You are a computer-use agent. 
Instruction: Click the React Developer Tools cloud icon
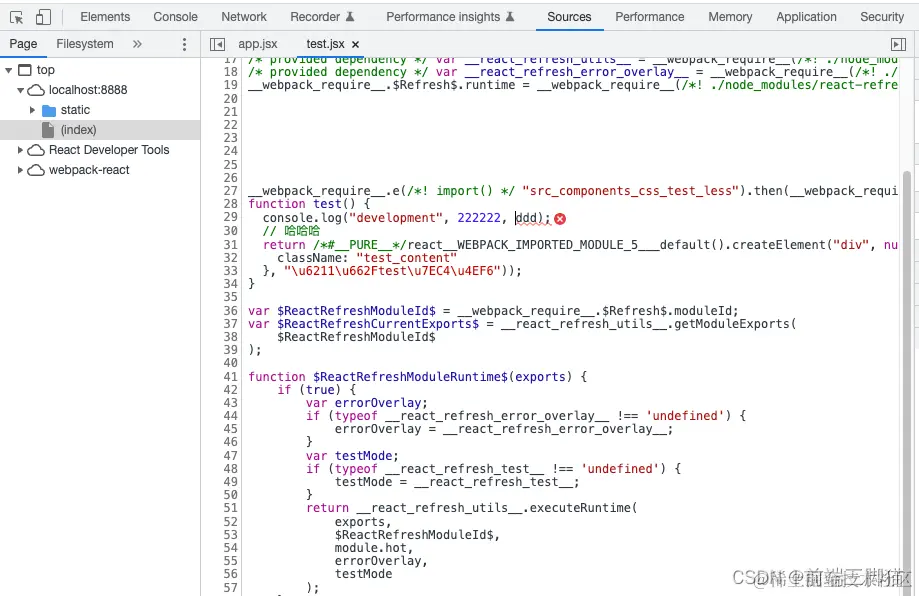pyautogui.click(x=36, y=150)
